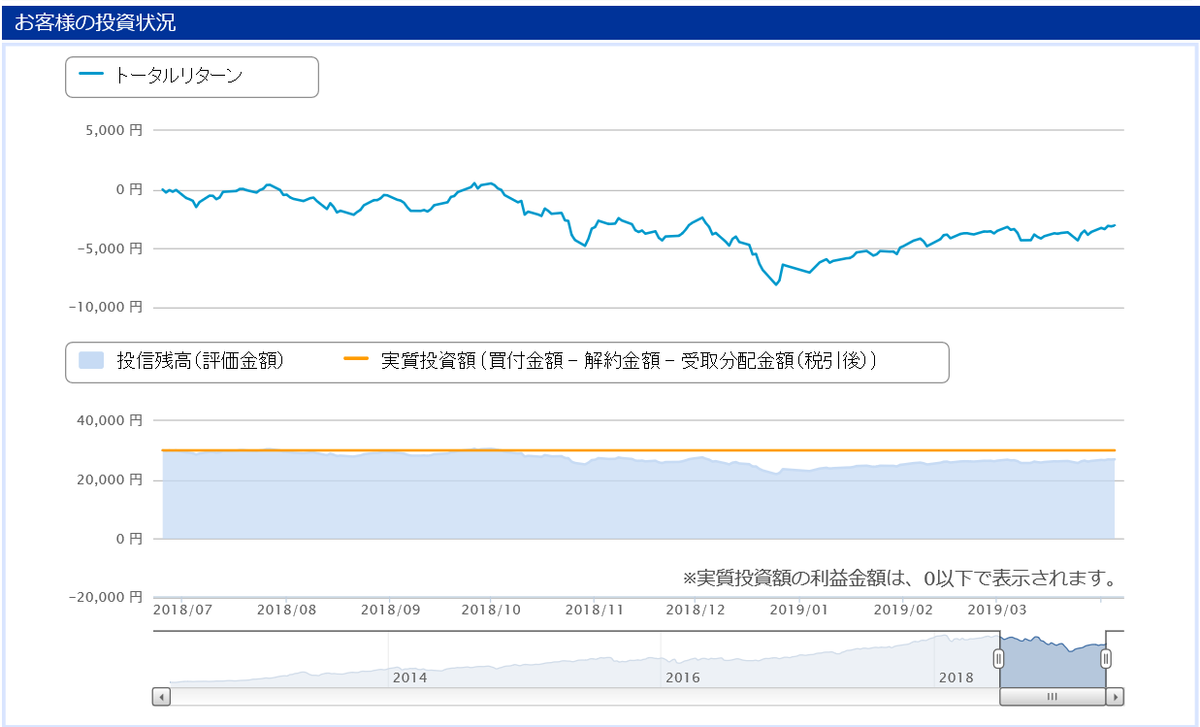Toggle the 実質投資額 legend series
Image resolution: width=1200 pixels, height=727 pixels.
click(611, 362)
